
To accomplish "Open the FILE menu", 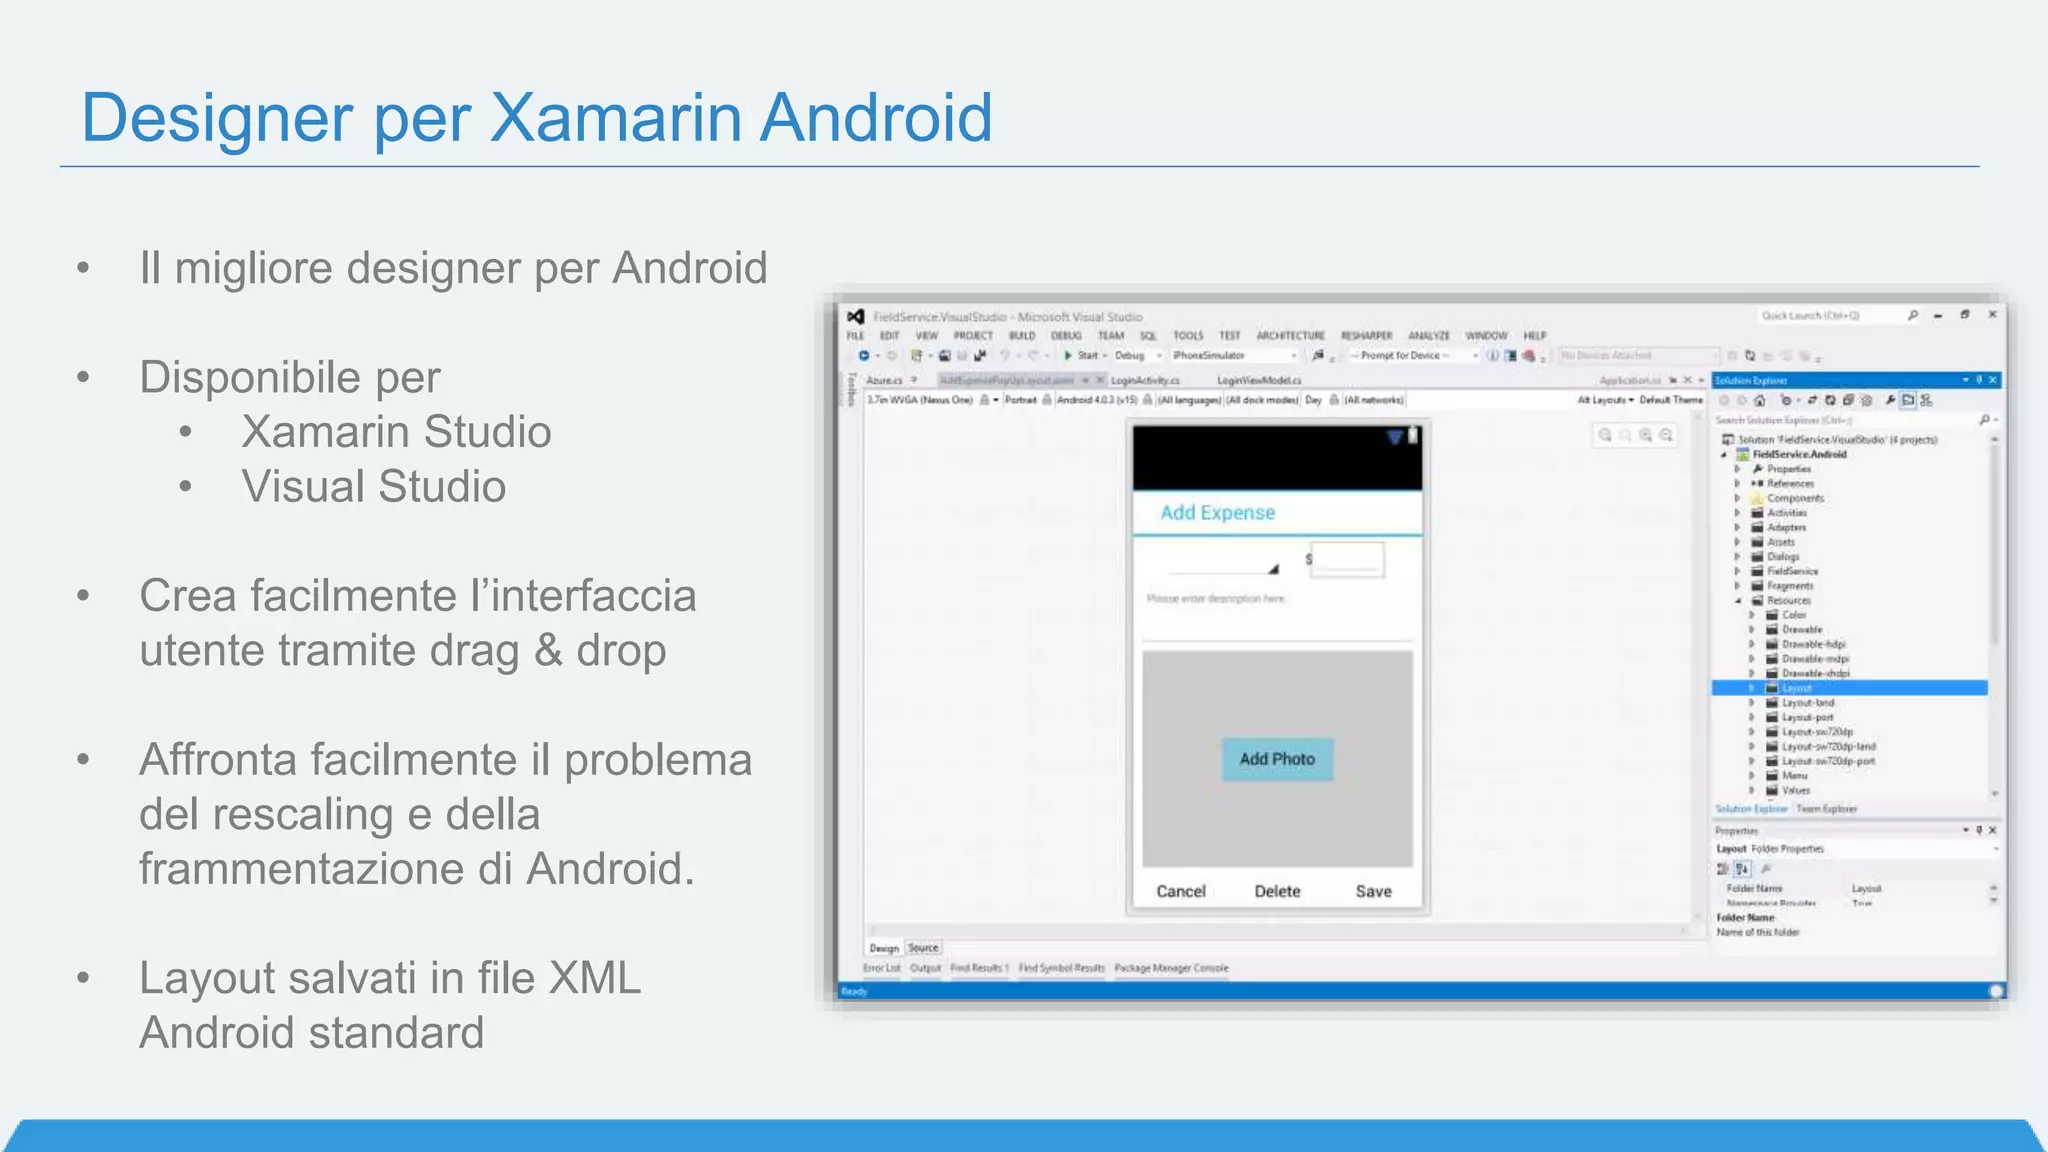I will point(855,336).
